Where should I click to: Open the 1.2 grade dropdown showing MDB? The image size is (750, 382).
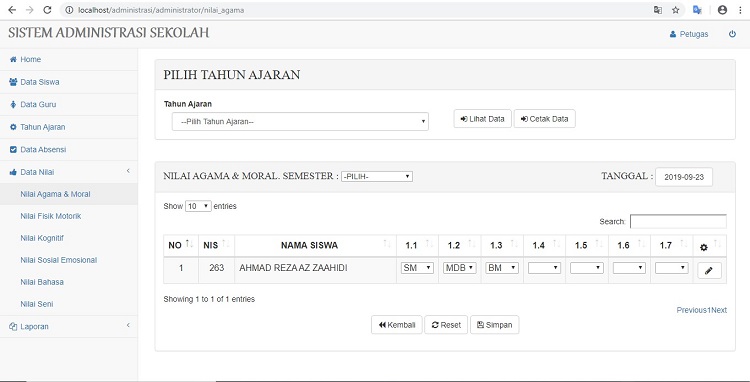point(460,268)
